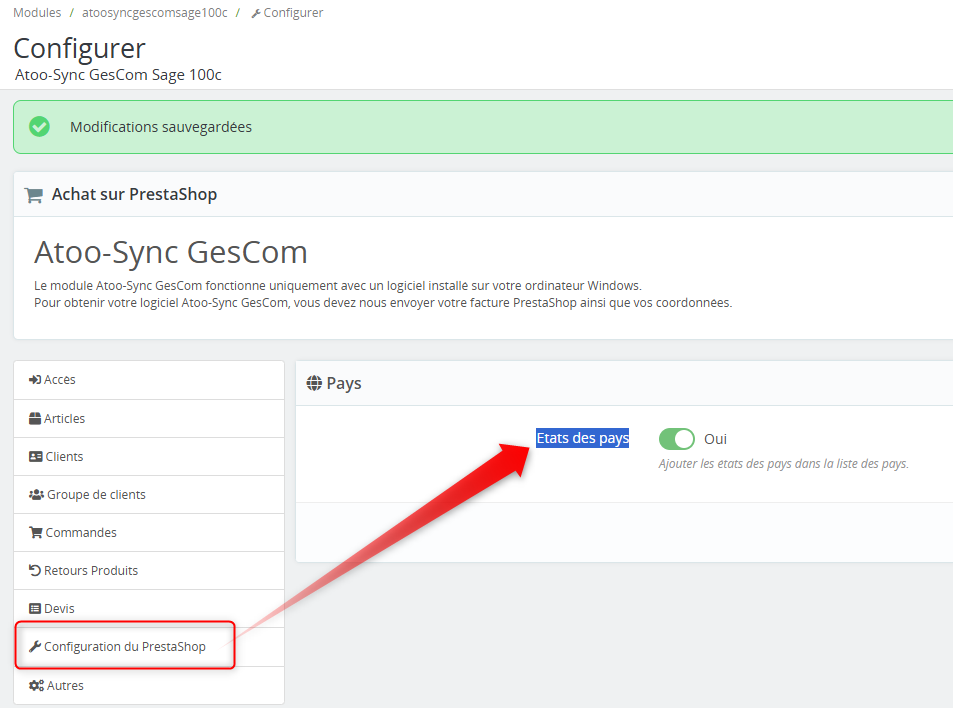Go to Groupe de clients section
This screenshot has height=708, width=953.
coord(149,495)
